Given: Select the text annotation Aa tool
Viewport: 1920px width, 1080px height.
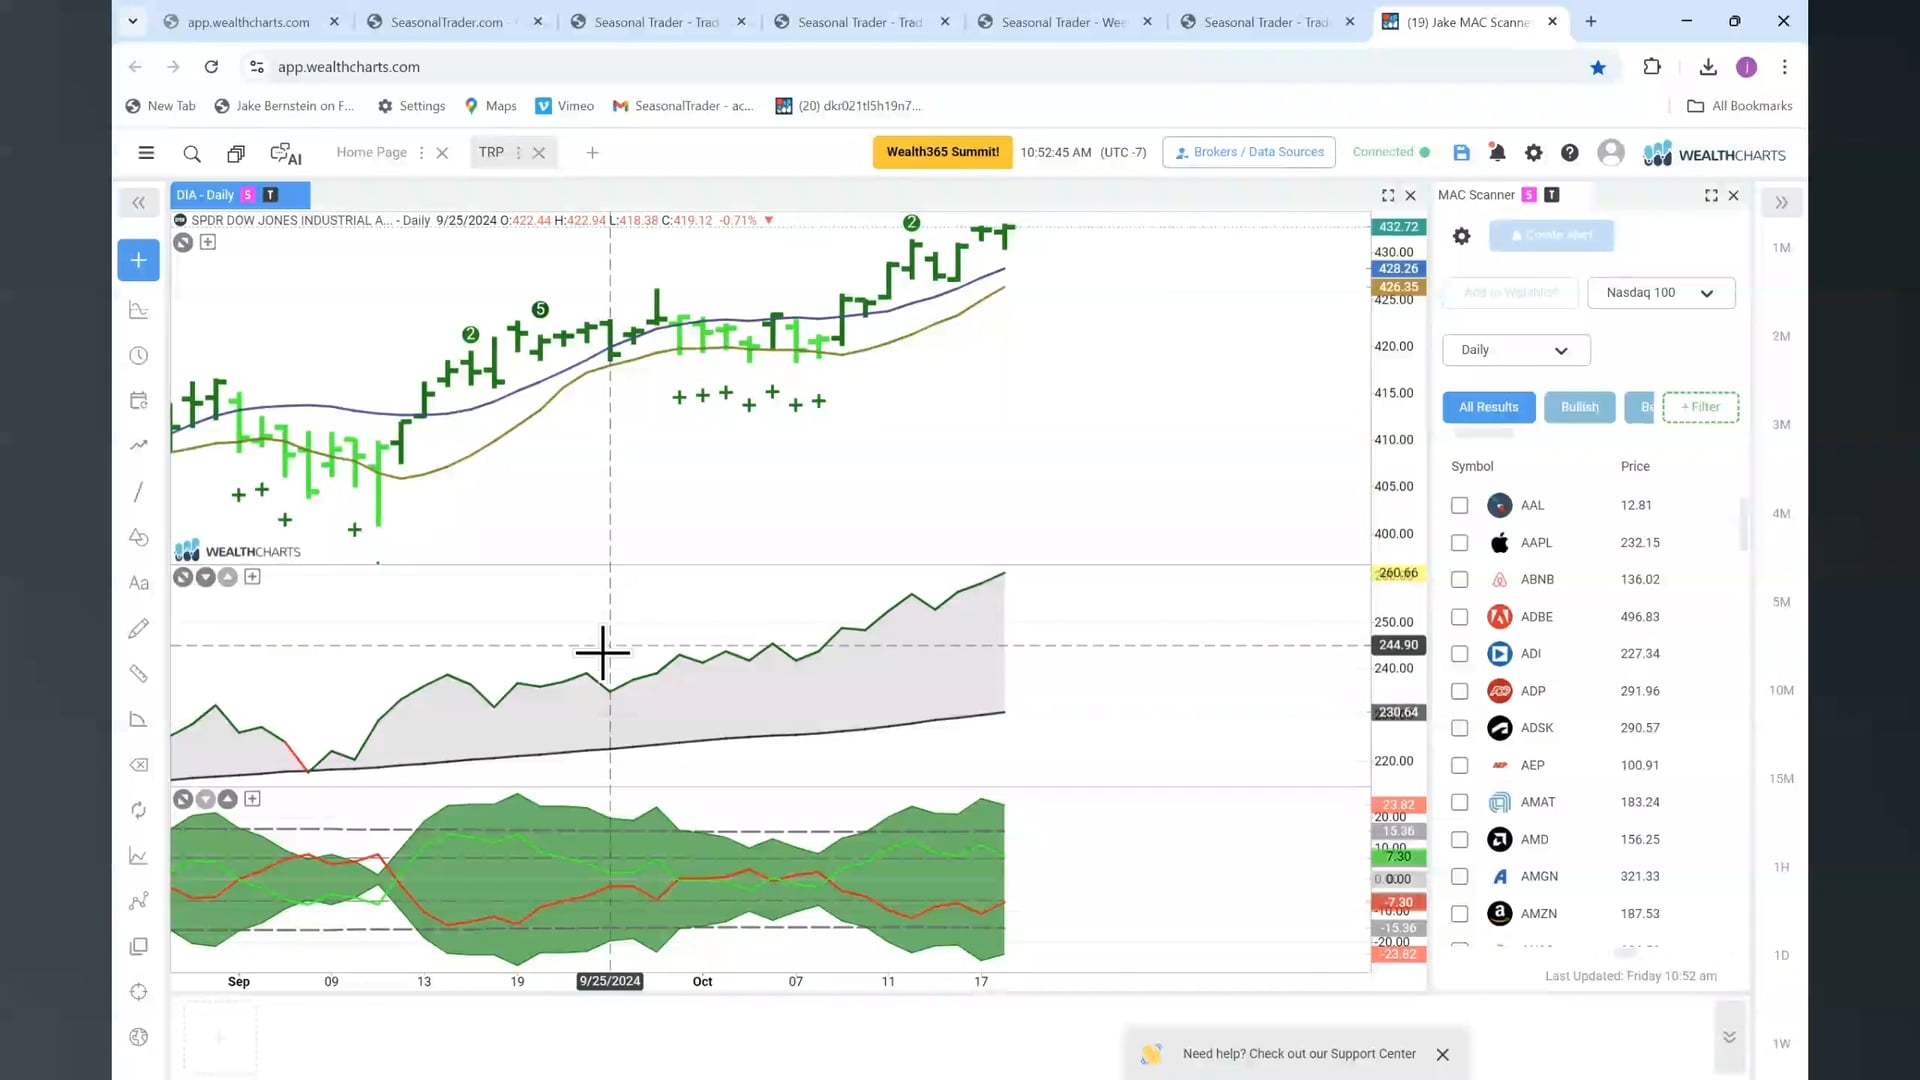Looking at the screenshot, I should (139, 583).
